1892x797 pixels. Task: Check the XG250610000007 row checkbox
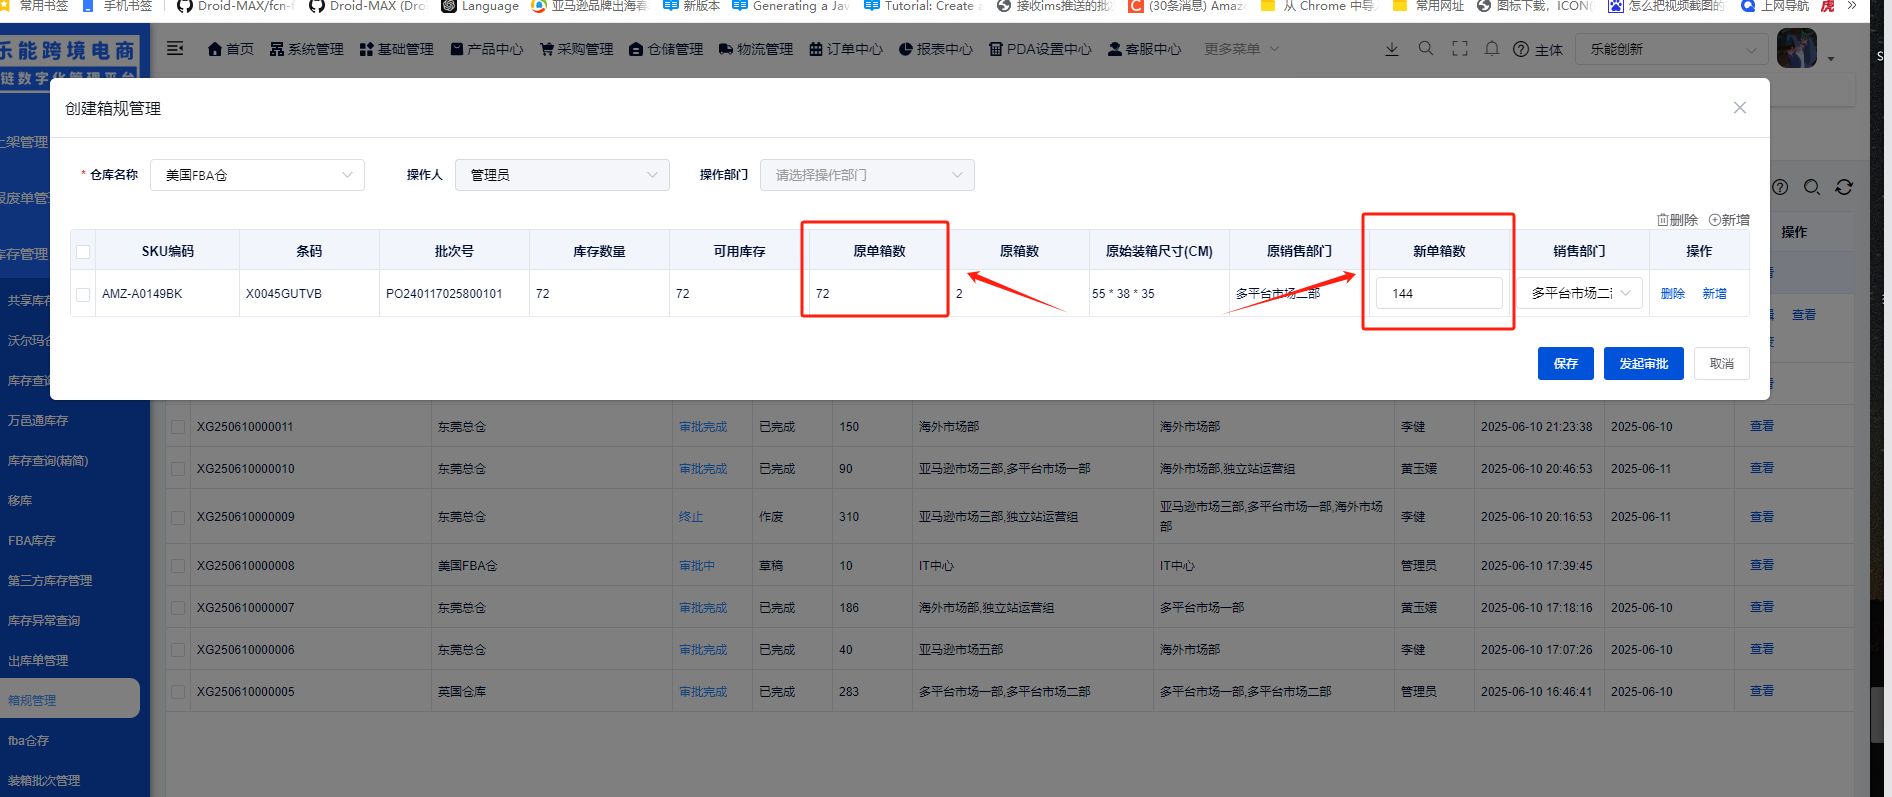tap(178, 608)
